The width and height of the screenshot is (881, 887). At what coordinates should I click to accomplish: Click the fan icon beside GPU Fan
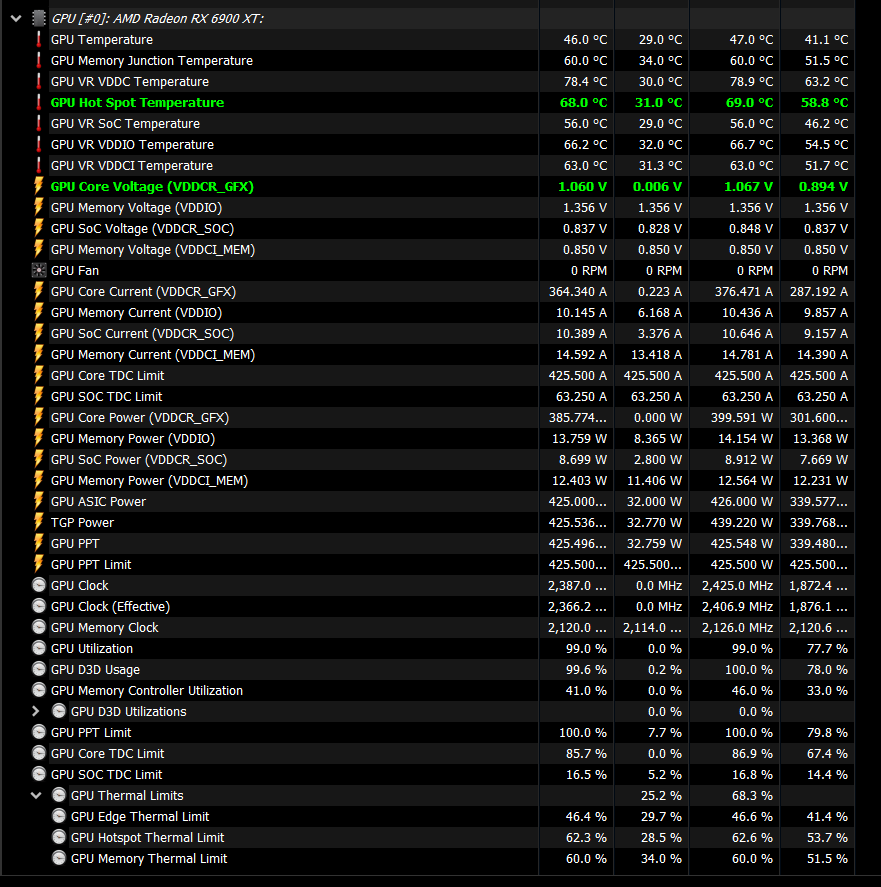pyautogui.click(x=38, y=270)
